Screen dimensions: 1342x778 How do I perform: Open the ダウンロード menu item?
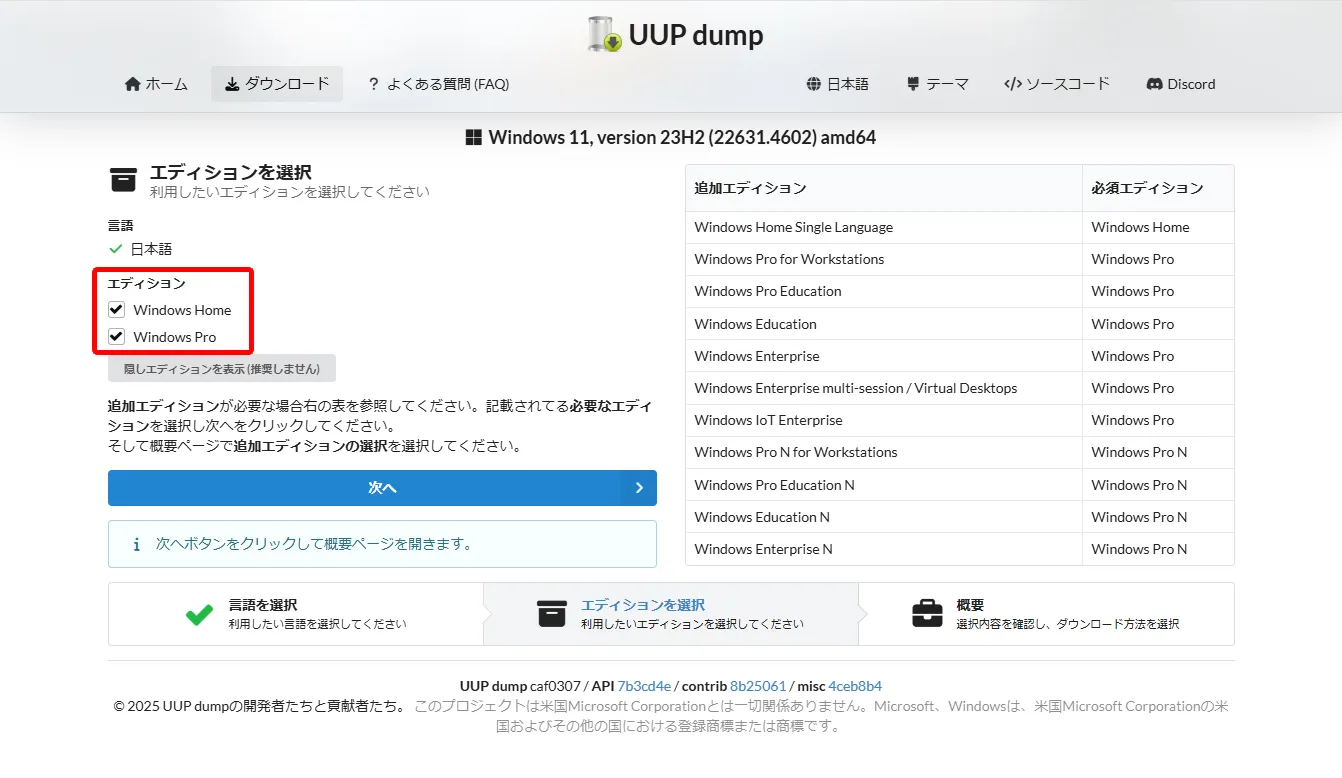[x=277, y=84]
